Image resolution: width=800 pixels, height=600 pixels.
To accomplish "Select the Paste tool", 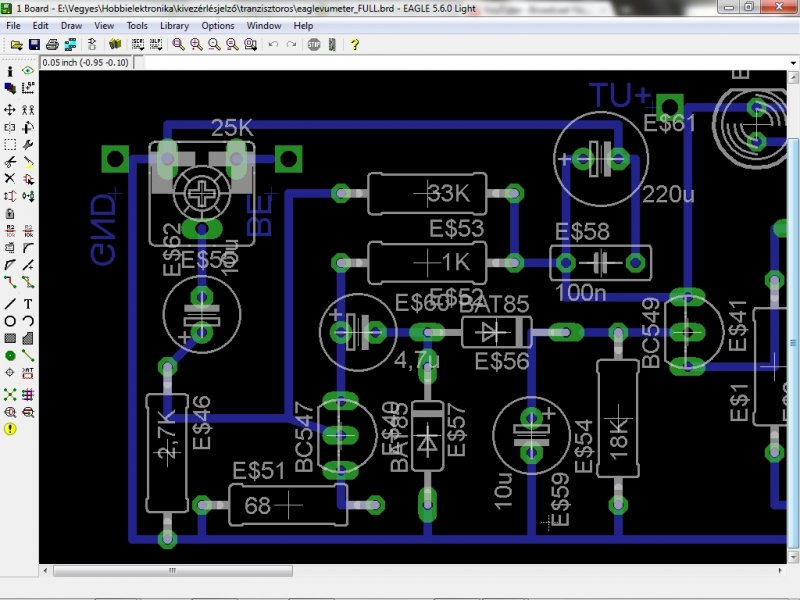I will click(28, 162).
